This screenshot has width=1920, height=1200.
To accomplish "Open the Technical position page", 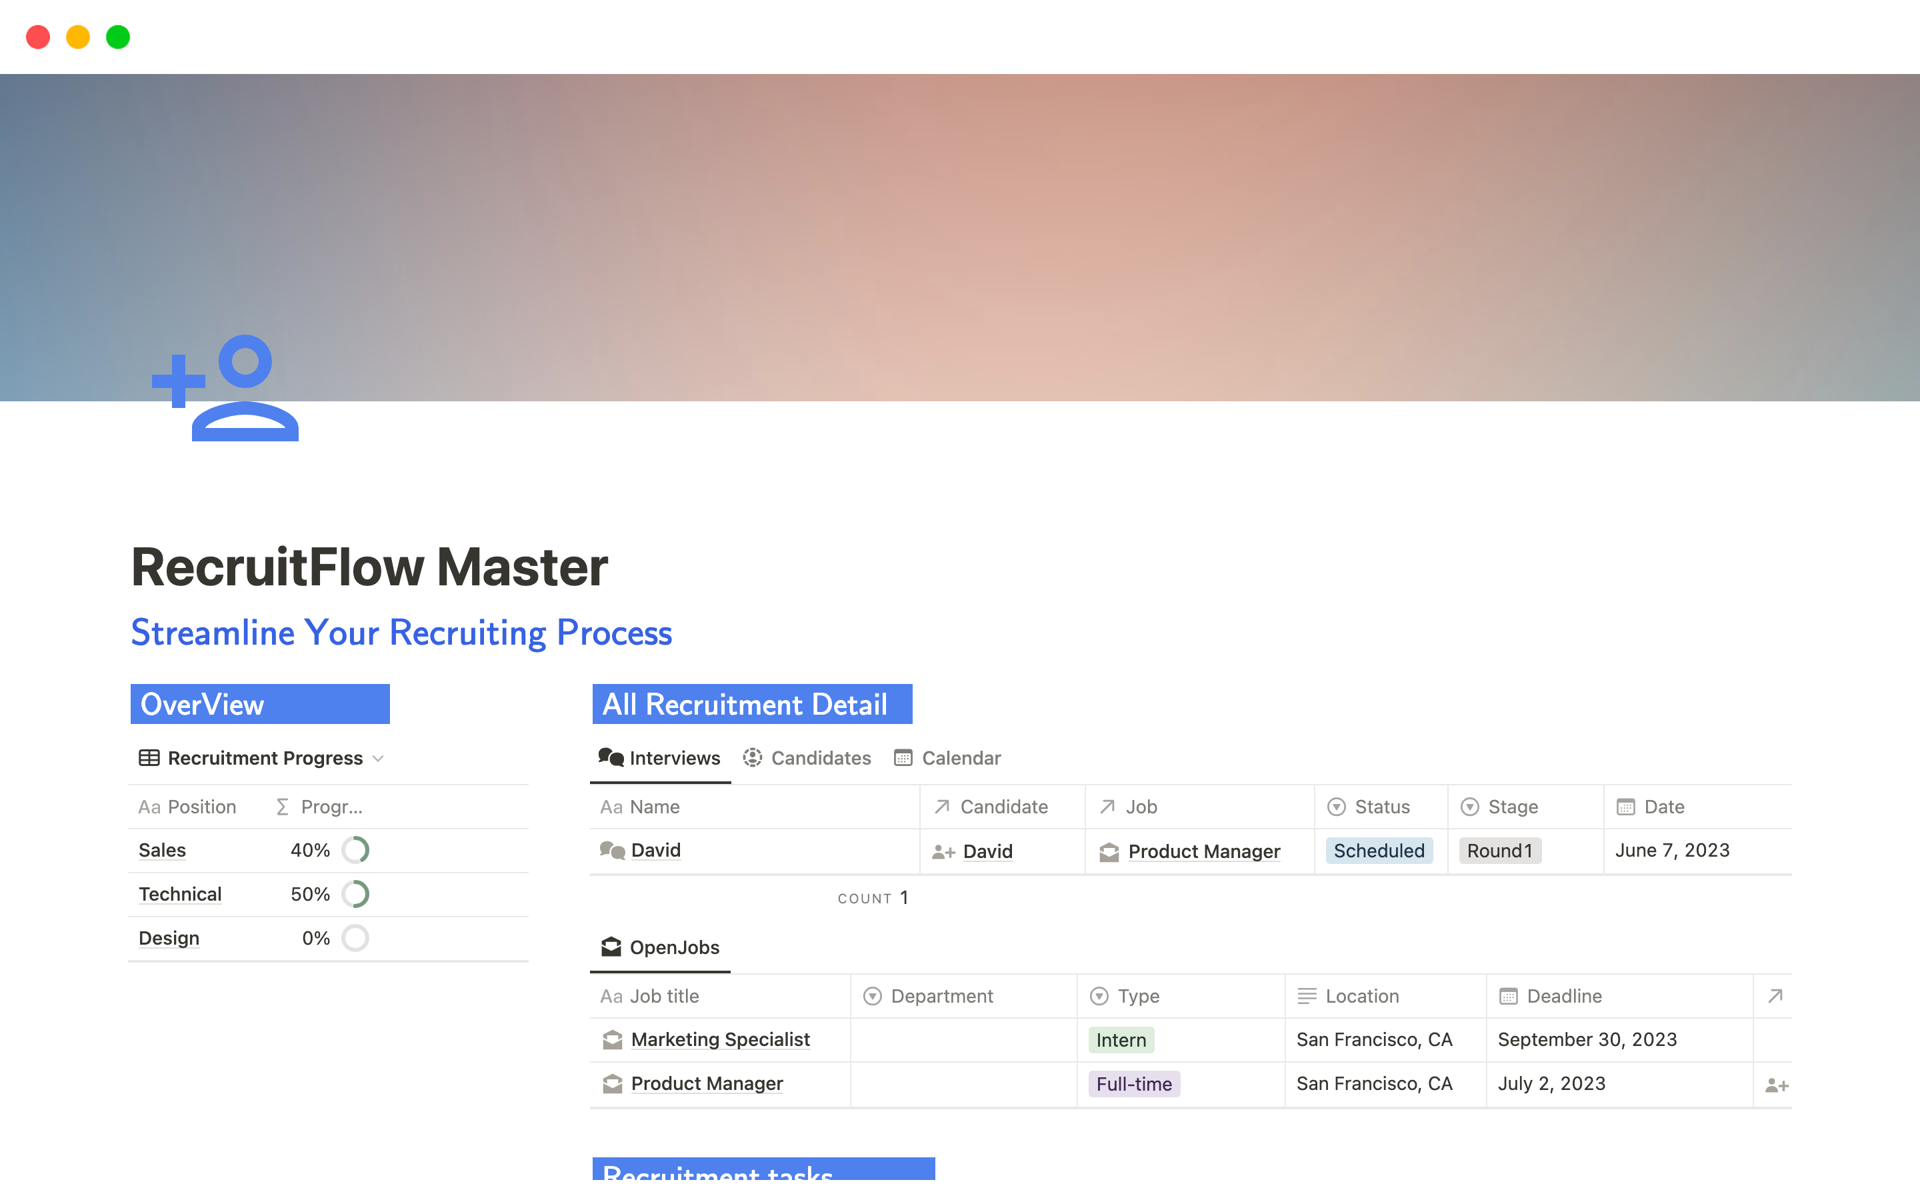I will pos(180,895).
